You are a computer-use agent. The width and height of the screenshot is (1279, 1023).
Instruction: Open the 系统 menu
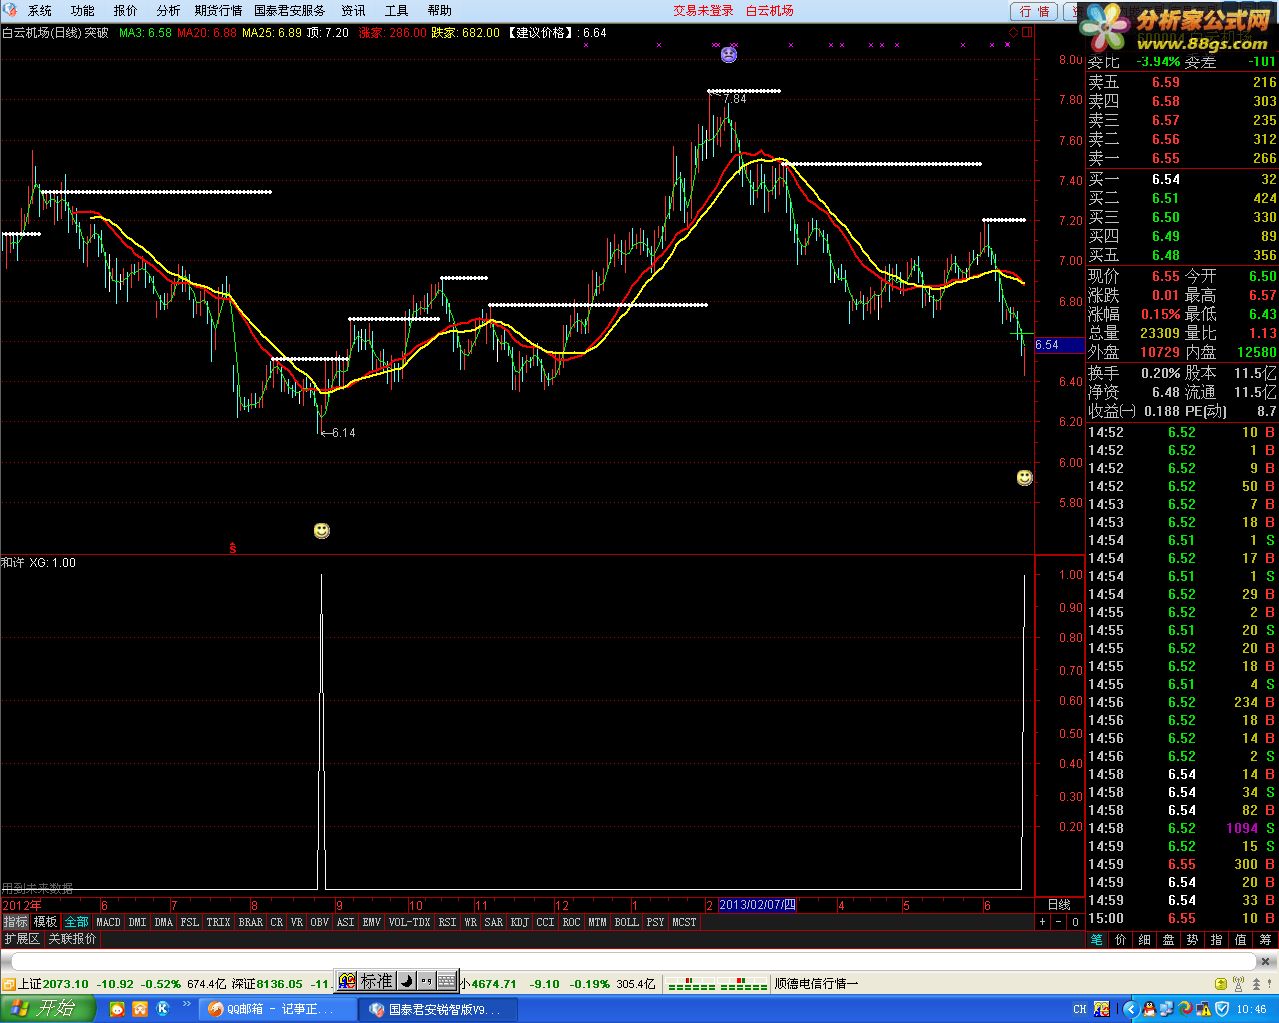click(39, 11)
